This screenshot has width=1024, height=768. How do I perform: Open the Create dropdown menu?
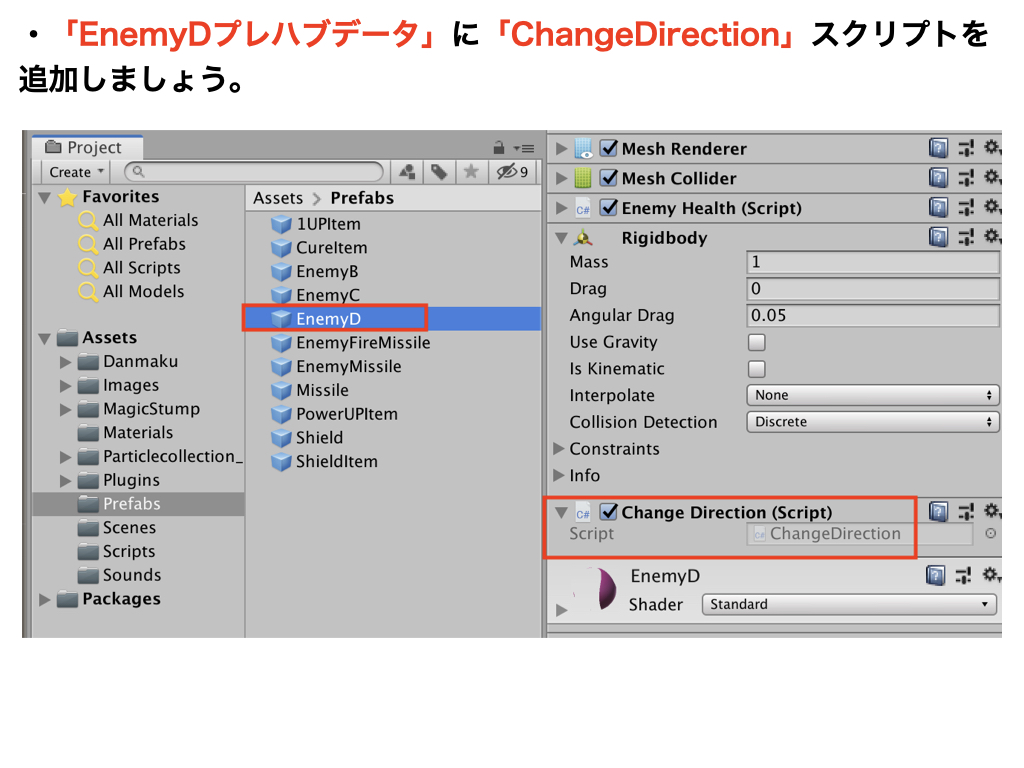[x=75, y=172]
